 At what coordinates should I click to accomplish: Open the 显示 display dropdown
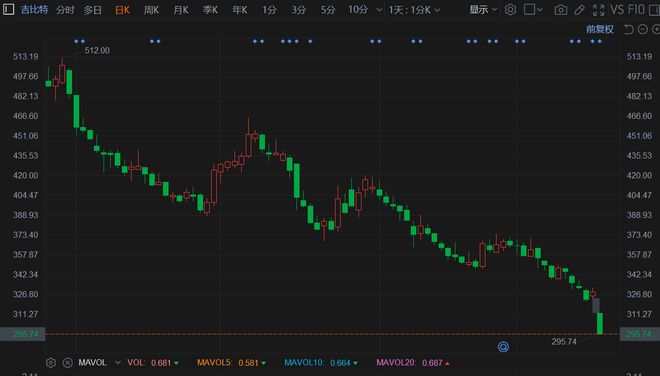pyautogui.click(x=483, y=10)
